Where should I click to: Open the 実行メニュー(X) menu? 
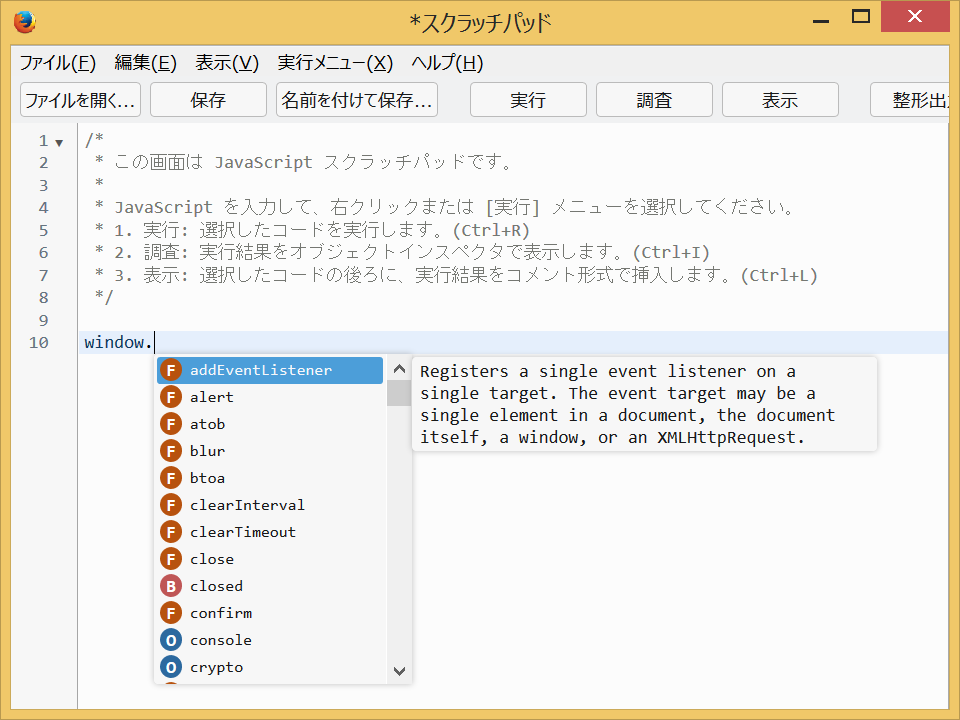(x=335, y=62)
